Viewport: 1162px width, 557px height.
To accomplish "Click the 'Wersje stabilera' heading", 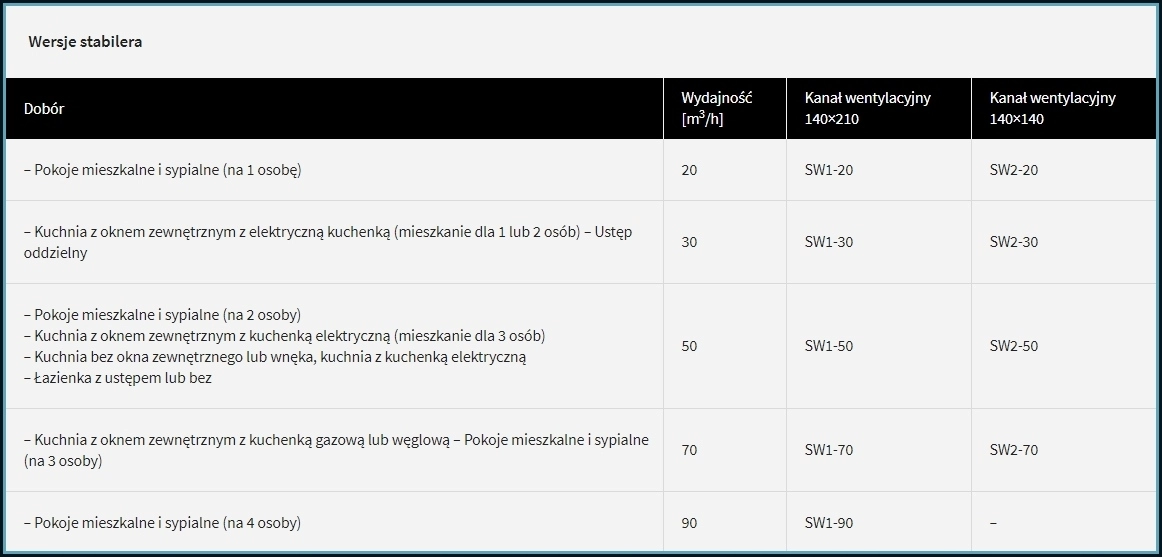I will [85, 42].
